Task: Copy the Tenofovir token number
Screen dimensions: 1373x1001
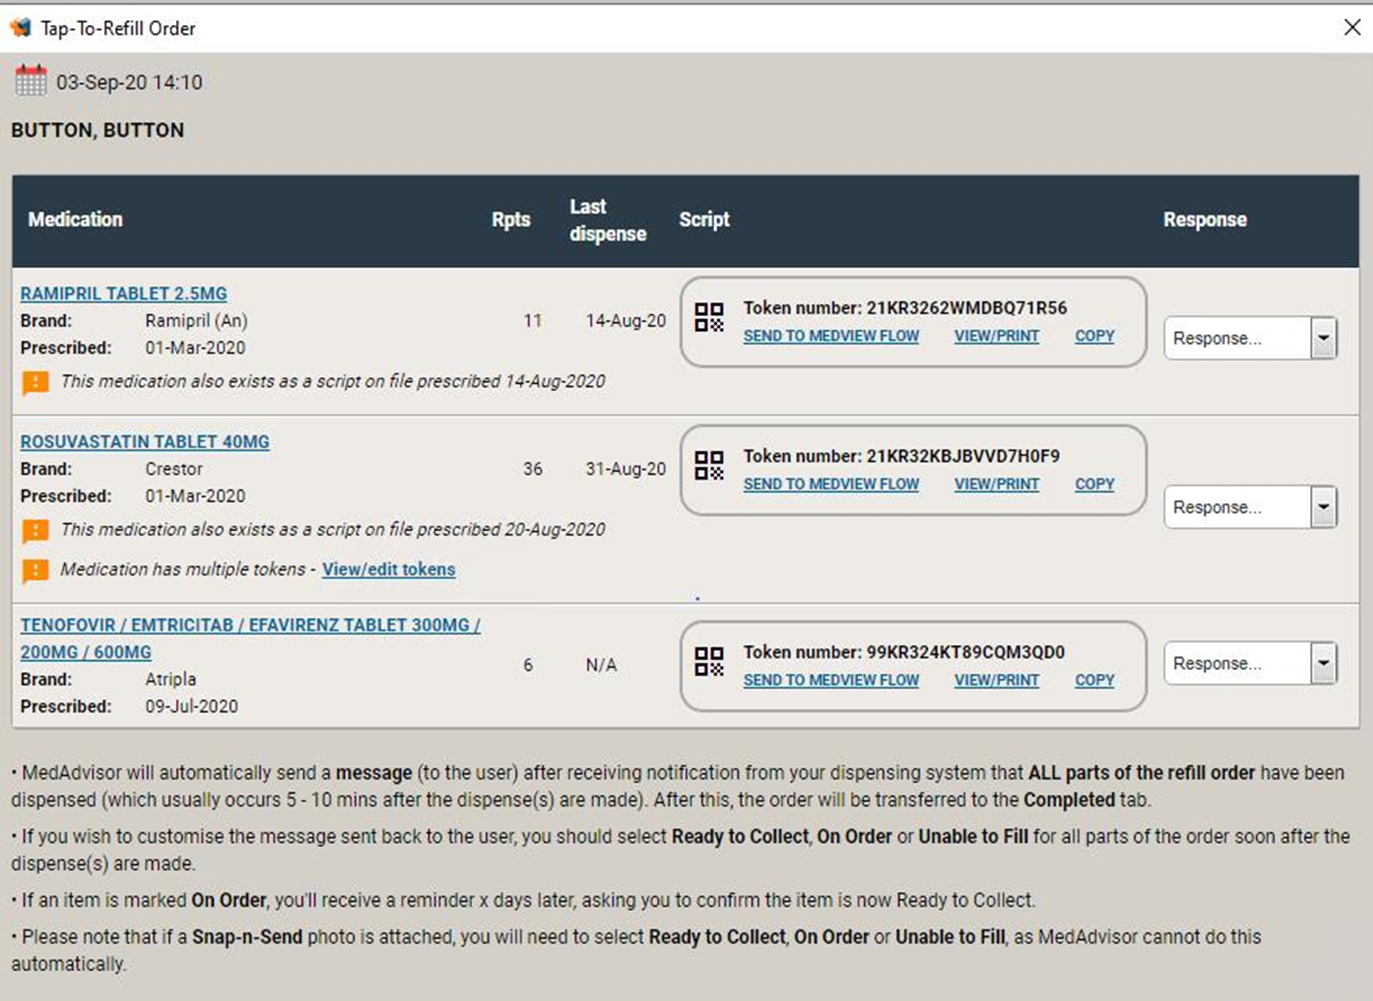Action: click(x=1095, y=680)
